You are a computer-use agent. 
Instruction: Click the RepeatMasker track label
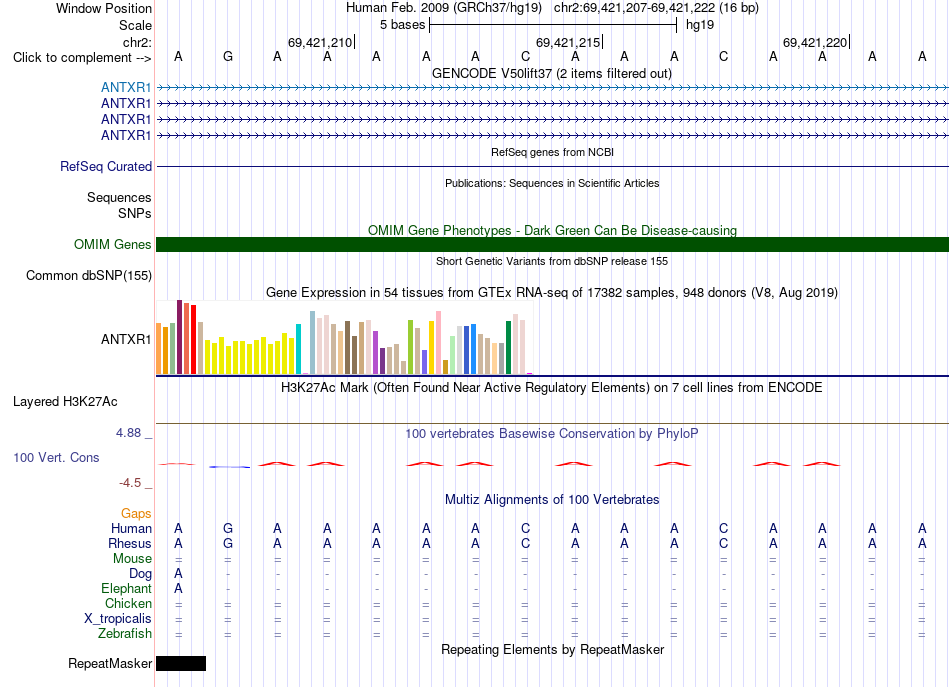pyautogui.click(x=110, y=664)
